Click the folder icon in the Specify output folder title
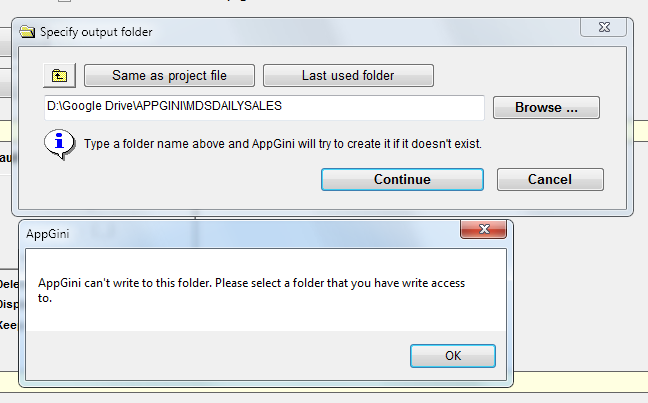Screen dimensions: 648x403 (27, 32)
